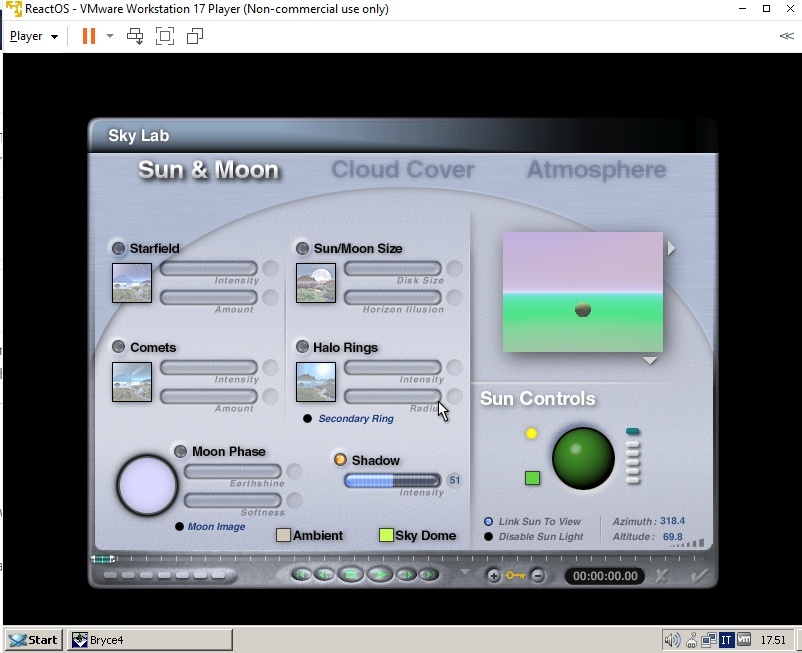Step to next keyframe button
The height and width of the screenshot is (653, 802).
tap(407, 575)
